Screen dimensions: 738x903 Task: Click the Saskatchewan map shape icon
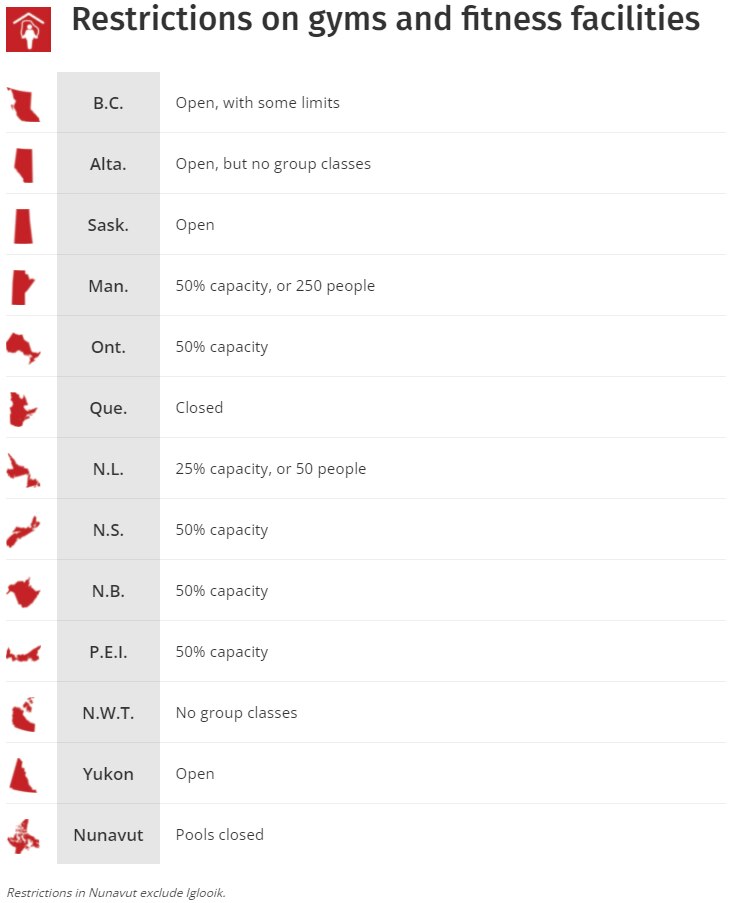[x=23, y=226]
